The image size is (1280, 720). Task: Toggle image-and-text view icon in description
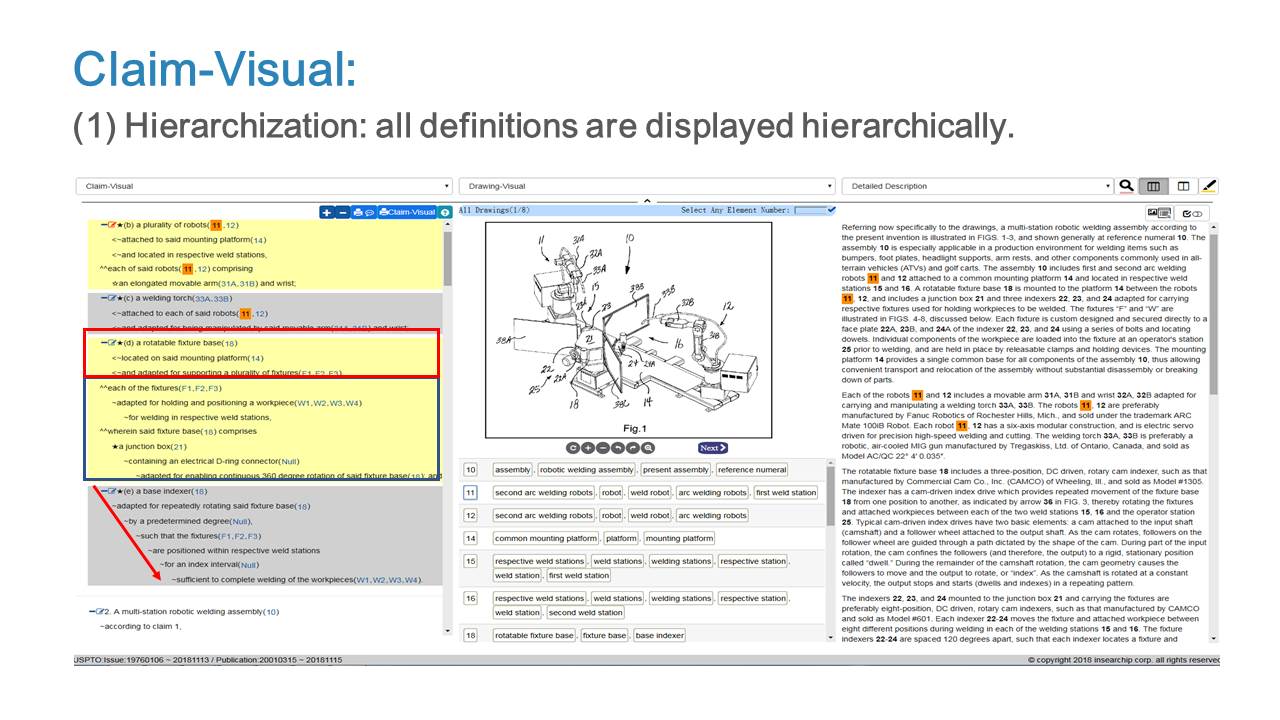(x=1159, y=213)
